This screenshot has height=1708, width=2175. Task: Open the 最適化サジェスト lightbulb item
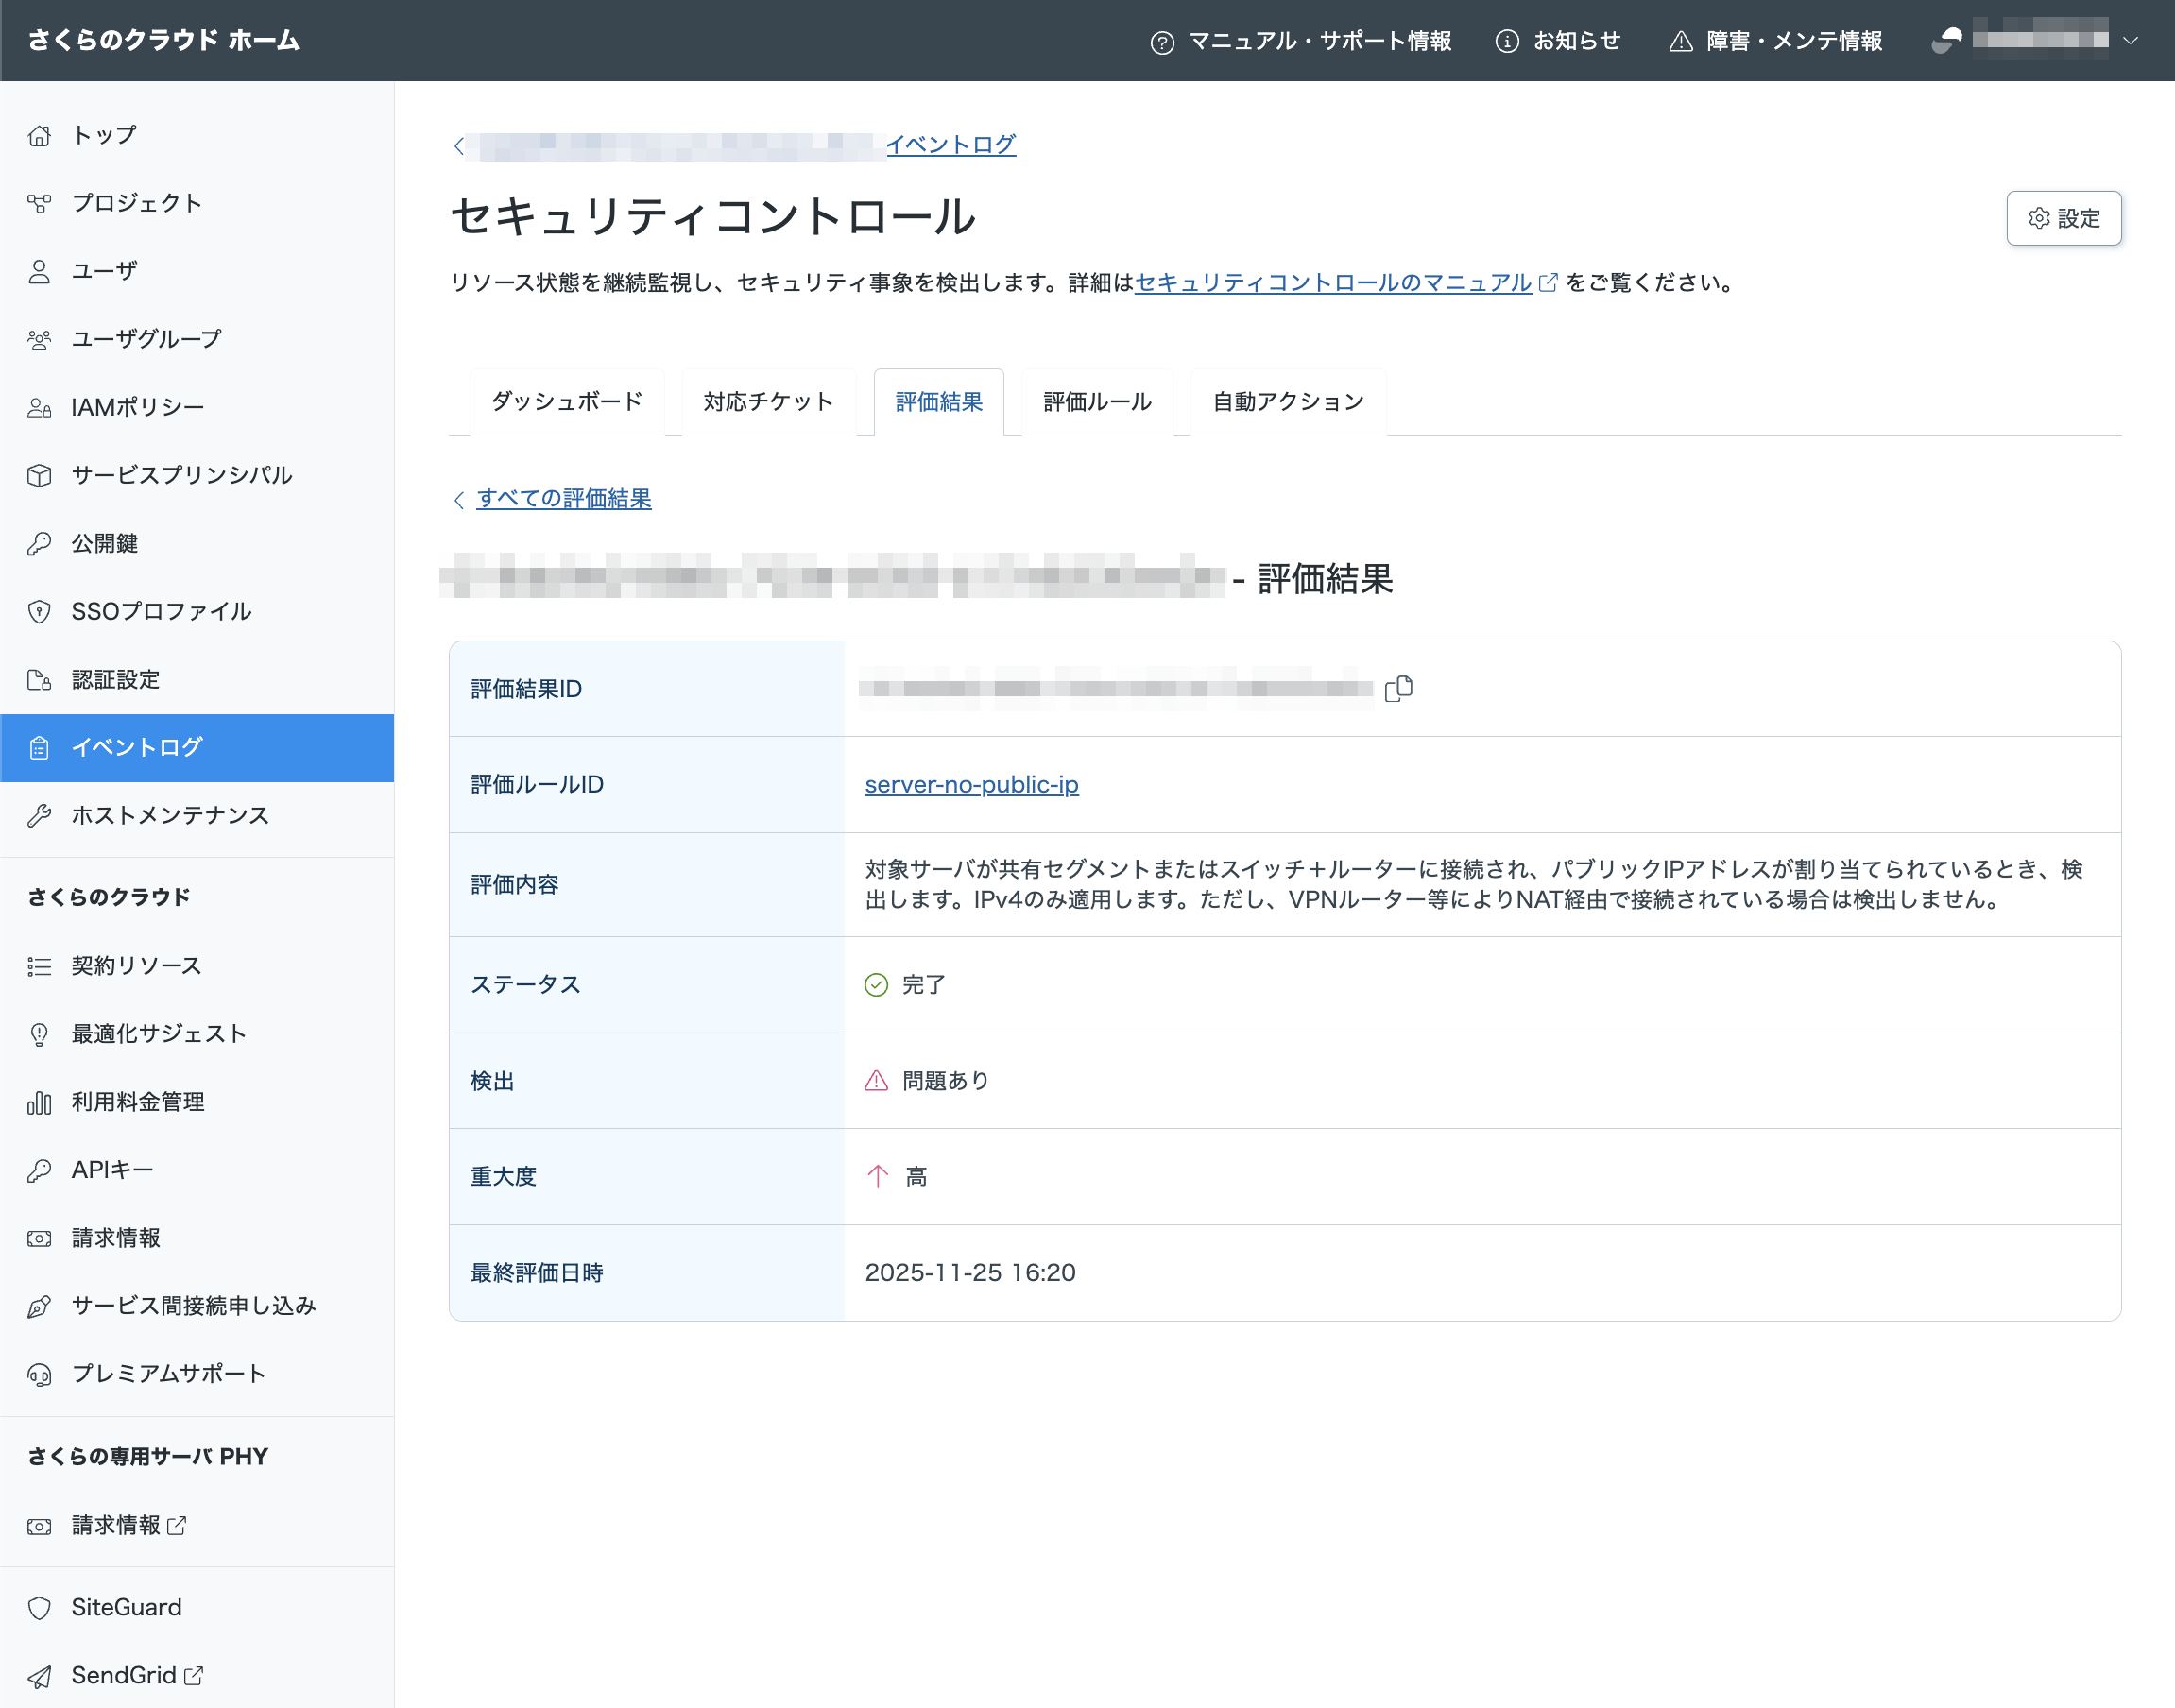pyautogui.click(x=40, y=1034)
